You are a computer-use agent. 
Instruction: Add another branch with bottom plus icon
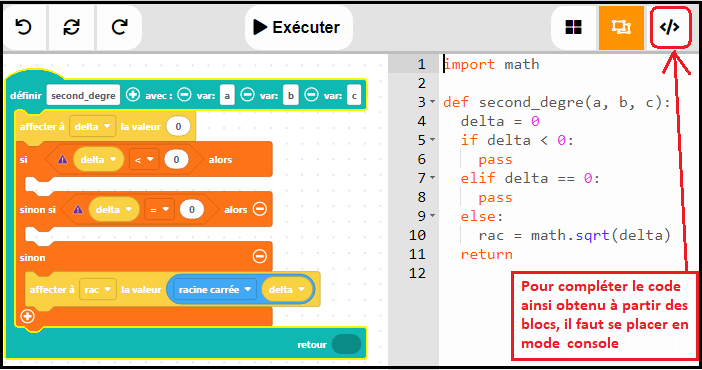(x=27, y=316)
